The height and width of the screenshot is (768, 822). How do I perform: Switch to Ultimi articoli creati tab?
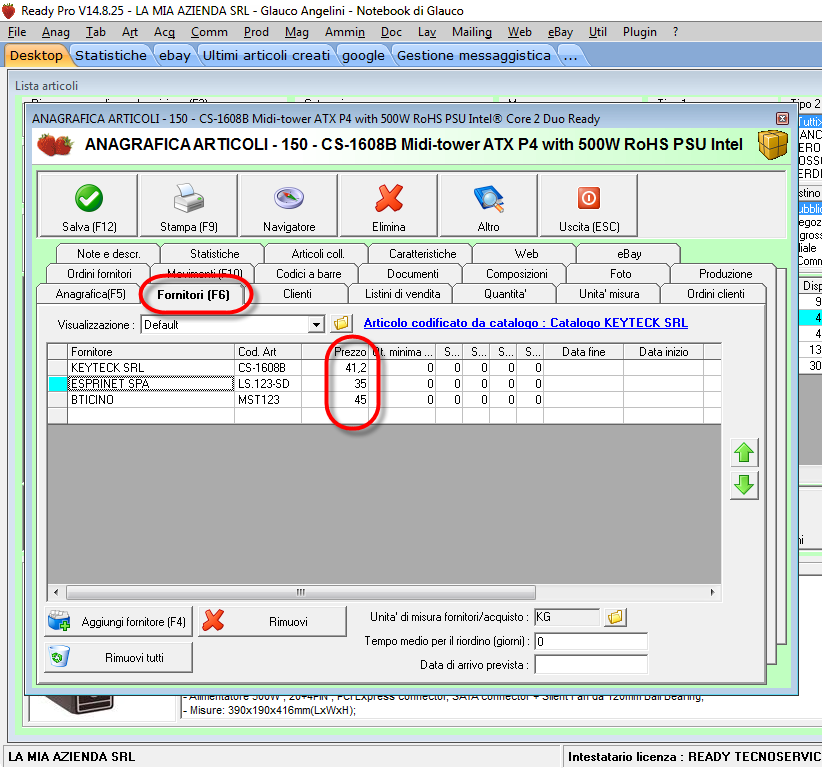tap(266, 56)
